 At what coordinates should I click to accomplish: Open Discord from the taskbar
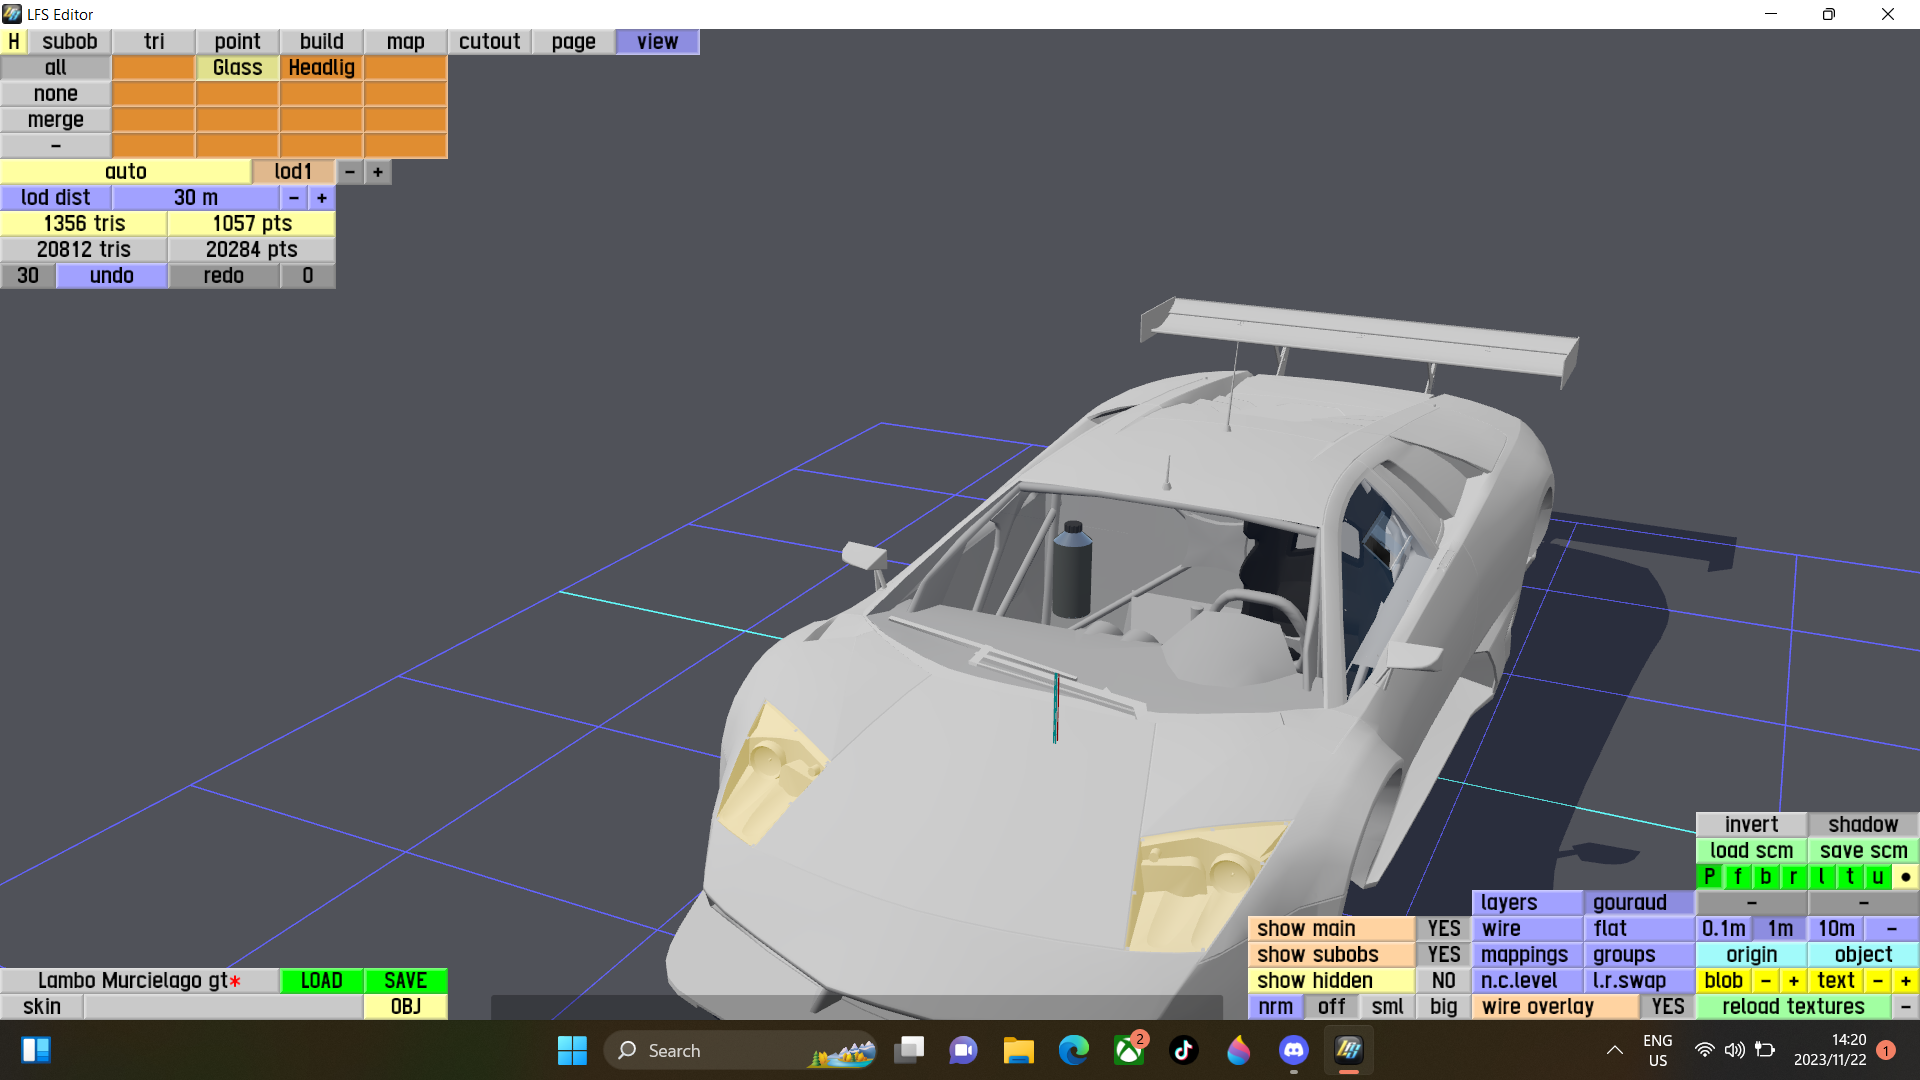point(1293,1050)
